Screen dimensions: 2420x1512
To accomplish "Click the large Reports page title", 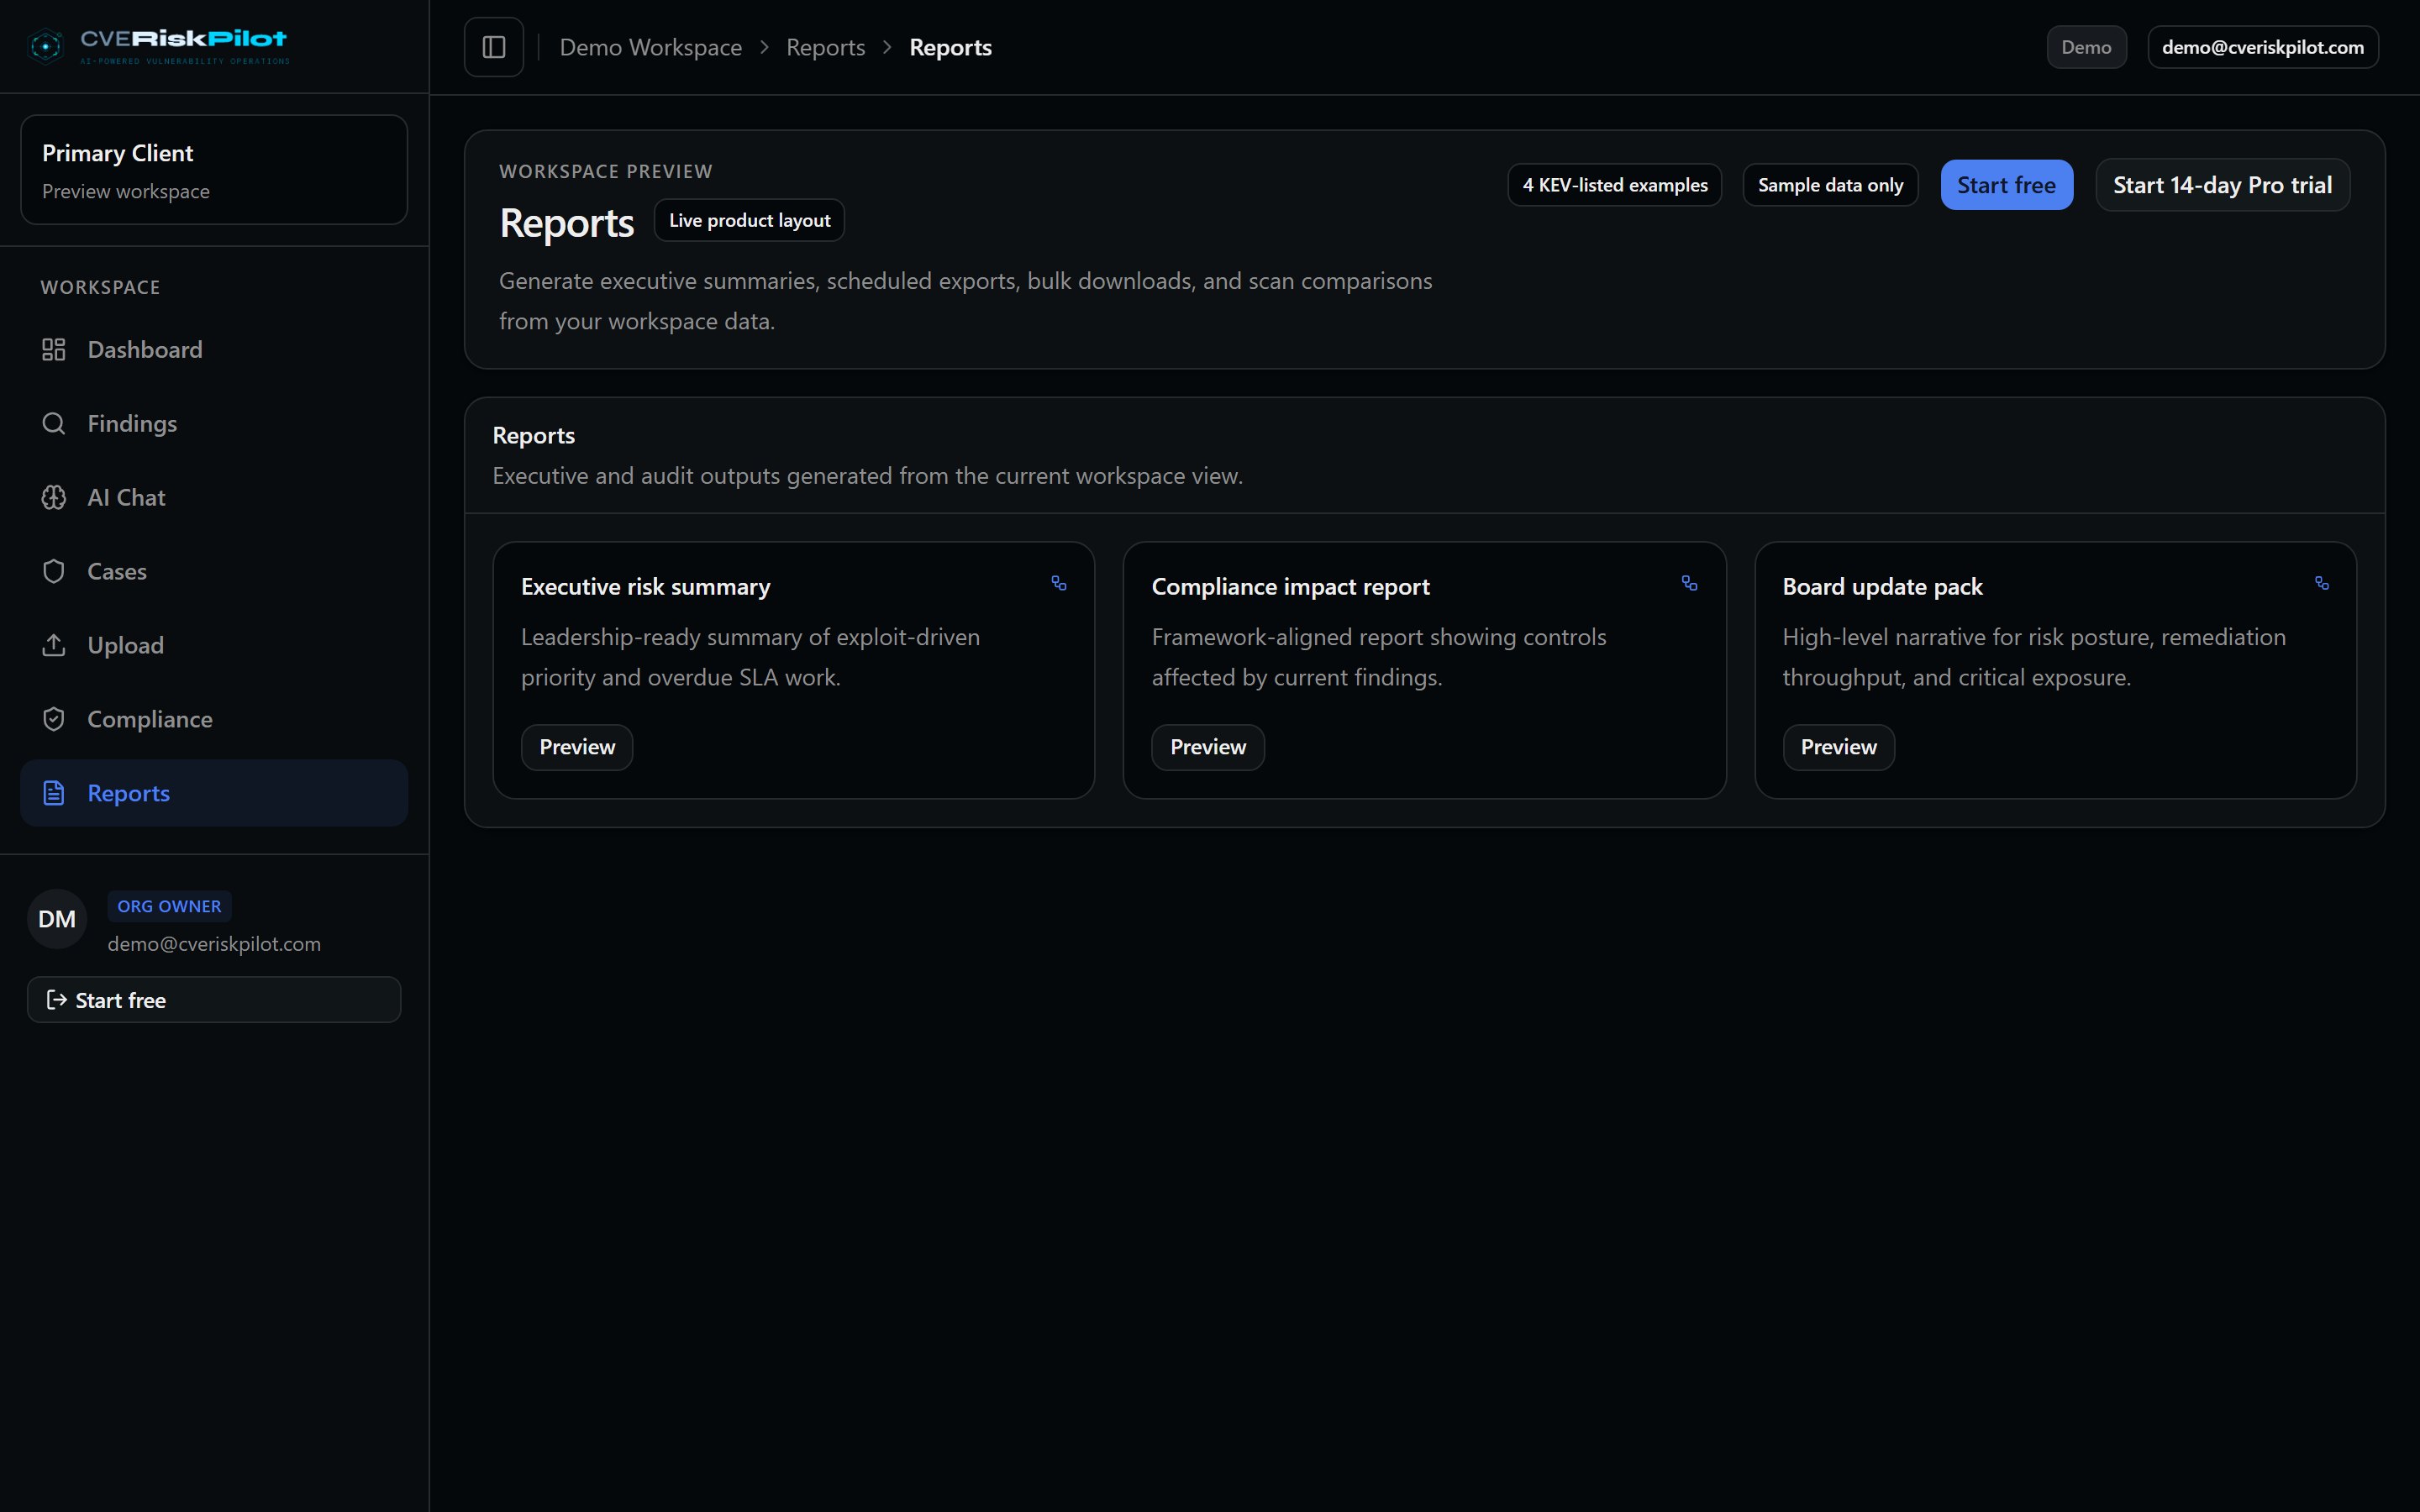I will point(566,222).
